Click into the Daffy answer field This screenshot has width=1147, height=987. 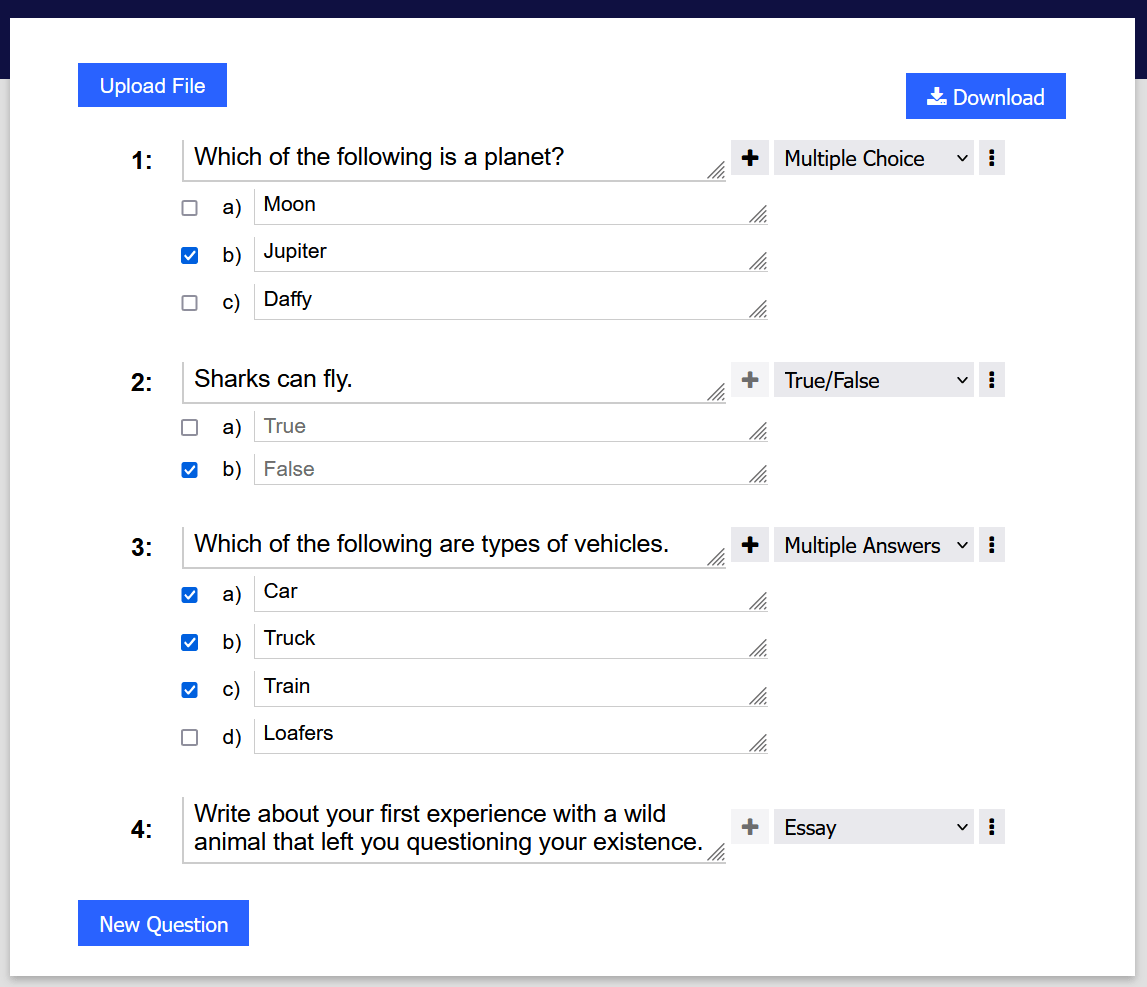(x=511, y=301)
